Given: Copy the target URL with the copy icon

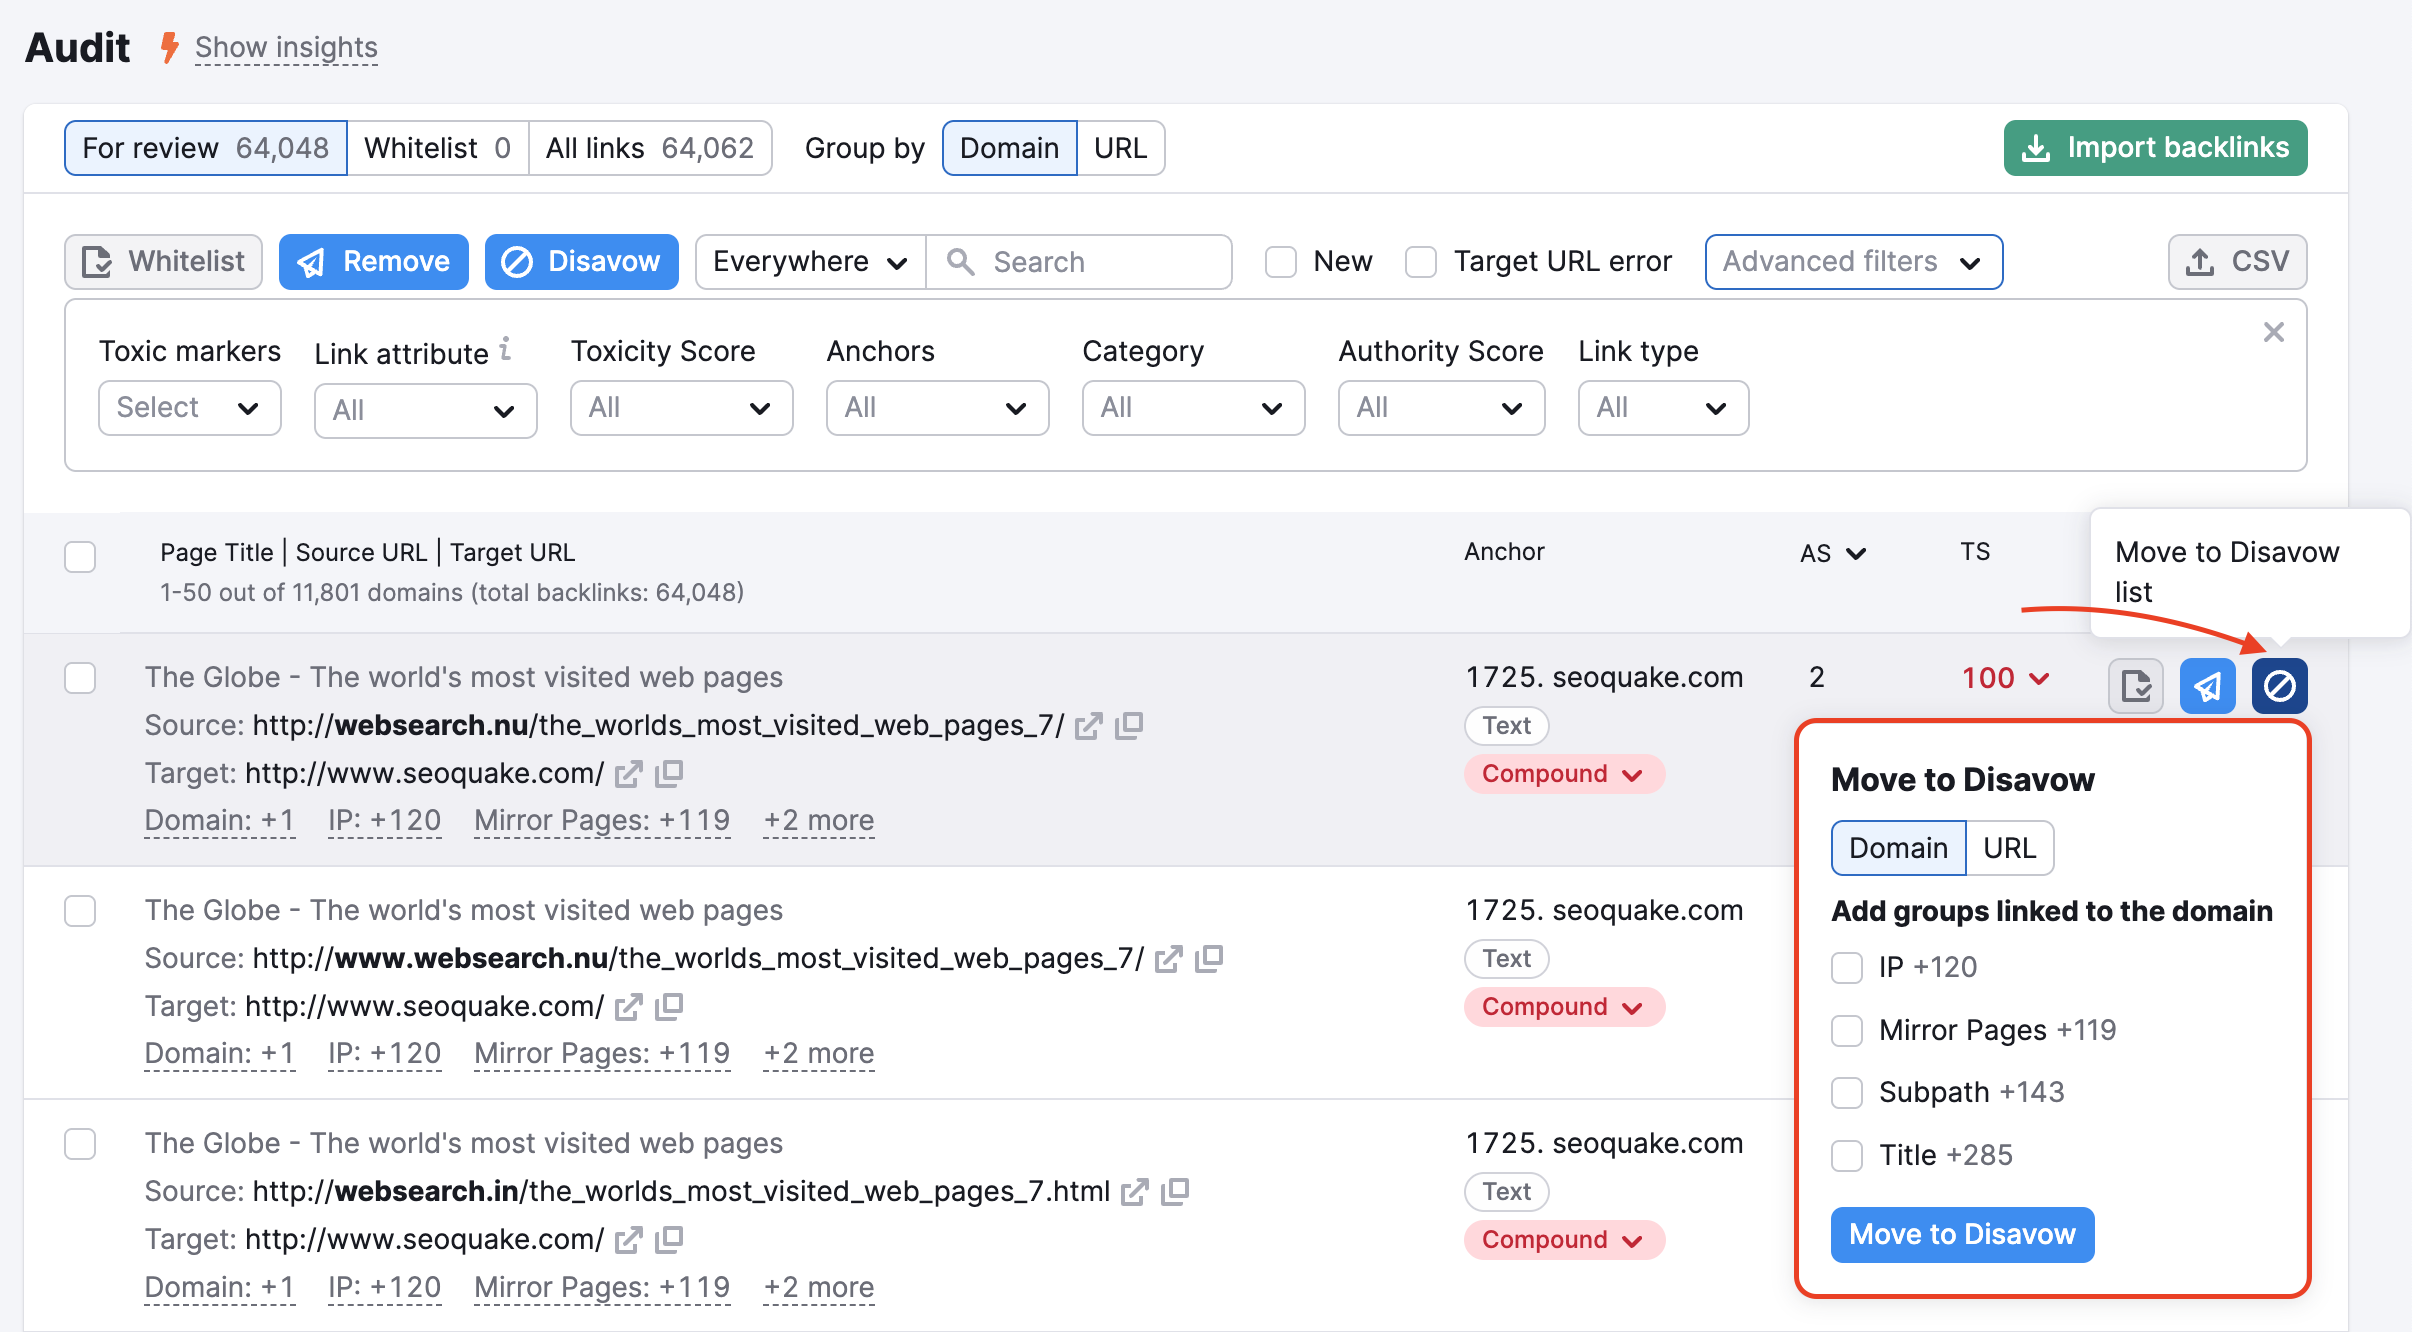Looking at the screenshot, I should tap(671, 773).
